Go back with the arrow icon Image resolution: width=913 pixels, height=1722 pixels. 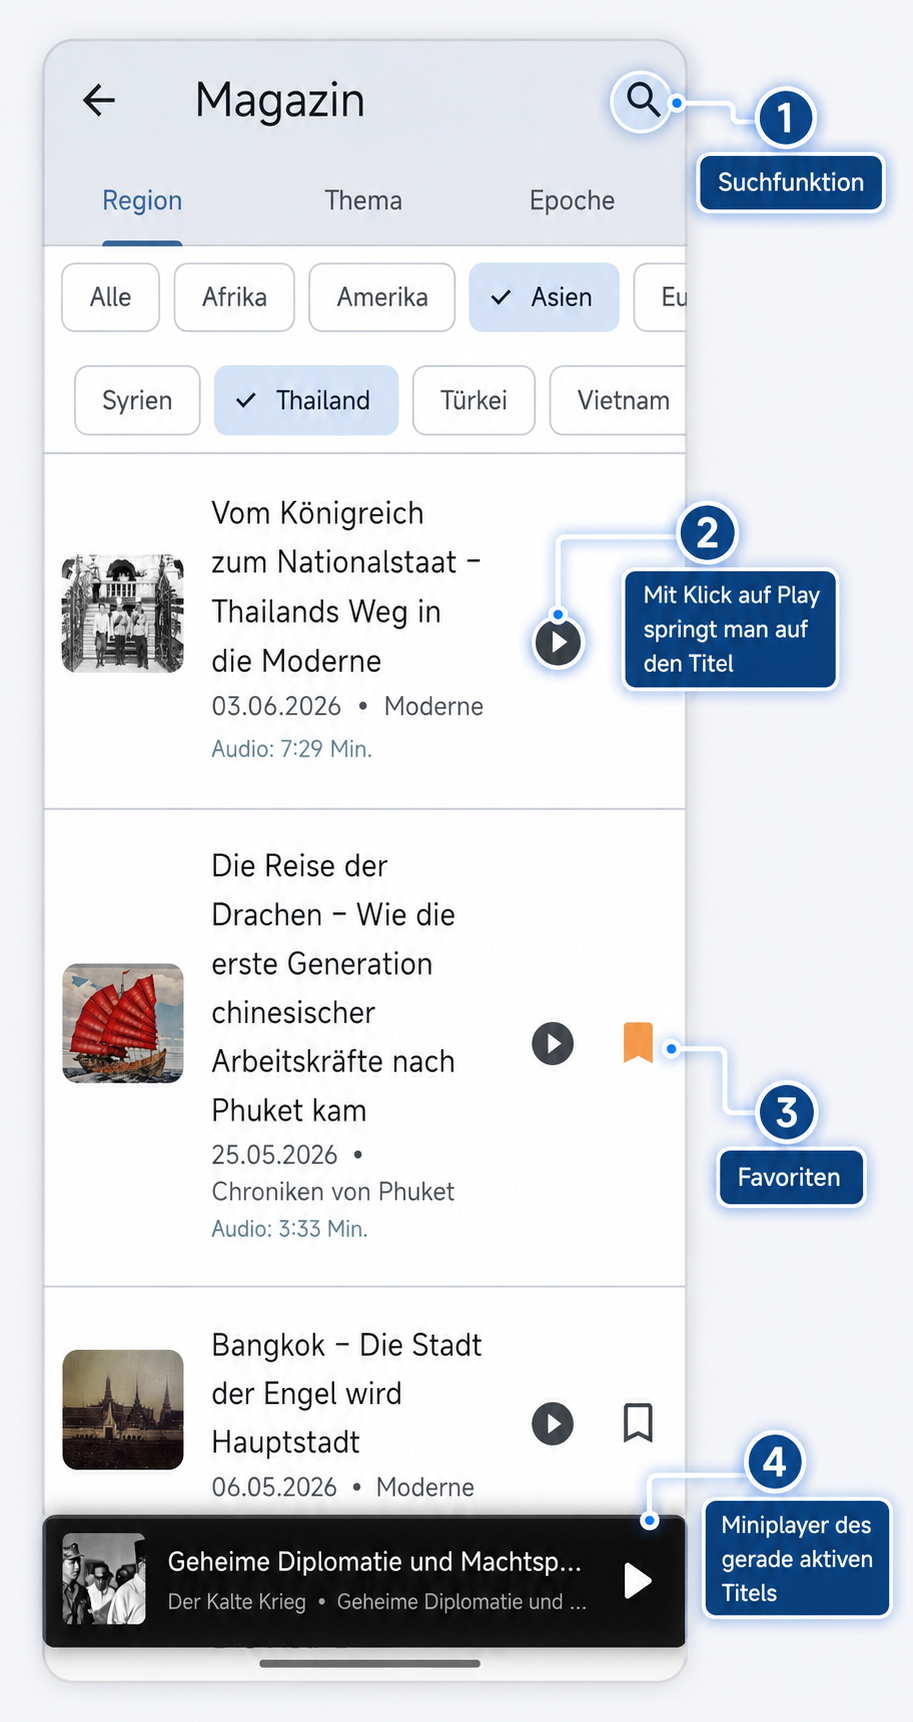(99, 100)
